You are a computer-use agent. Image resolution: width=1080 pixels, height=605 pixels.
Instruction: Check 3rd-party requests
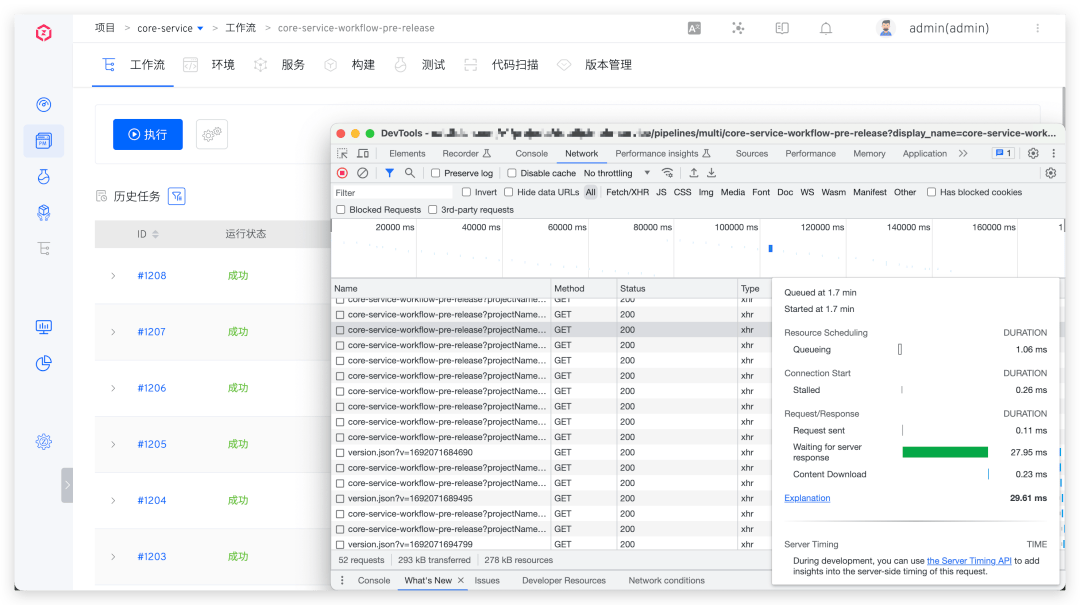coord(433,209)
